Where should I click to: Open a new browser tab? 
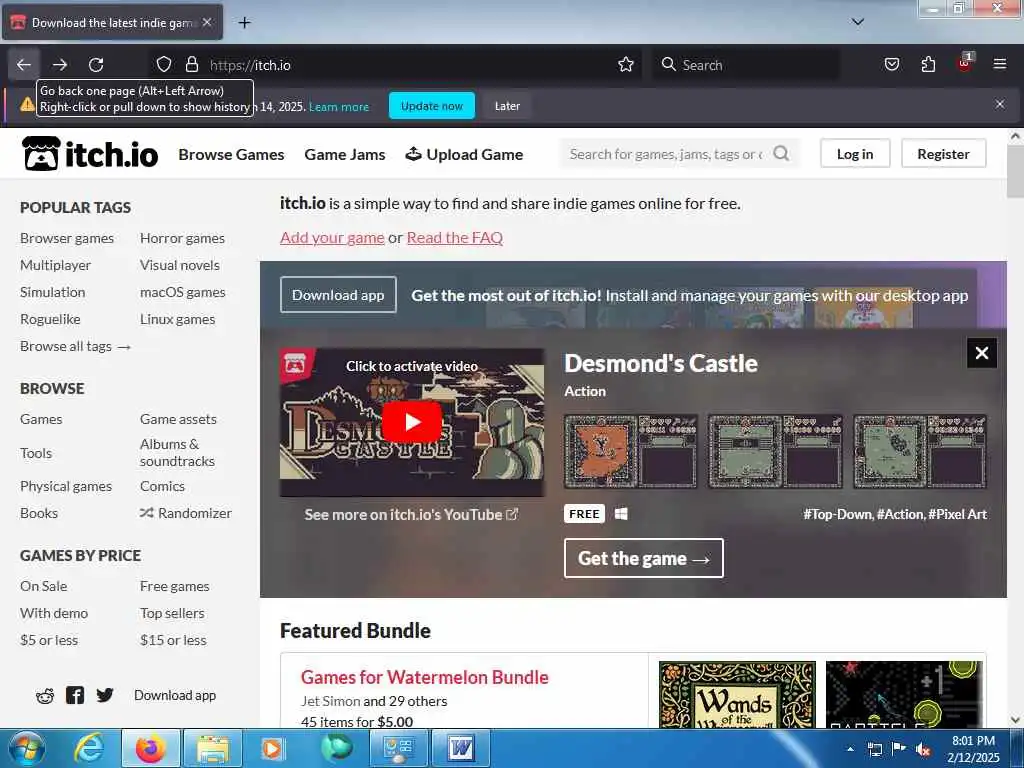tap(244, 23)
